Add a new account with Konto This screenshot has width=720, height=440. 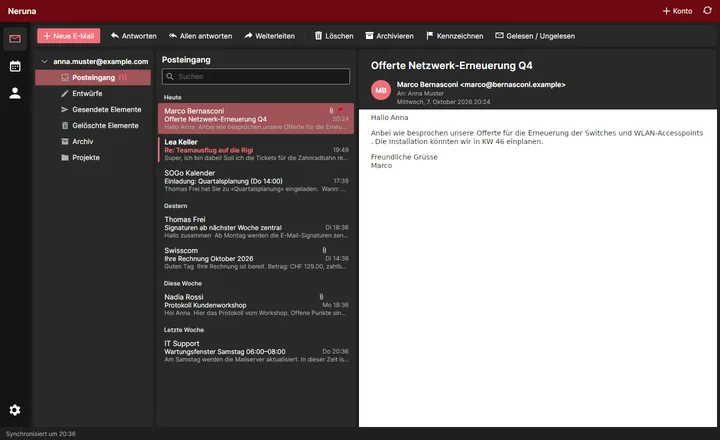tap(677, 11)
